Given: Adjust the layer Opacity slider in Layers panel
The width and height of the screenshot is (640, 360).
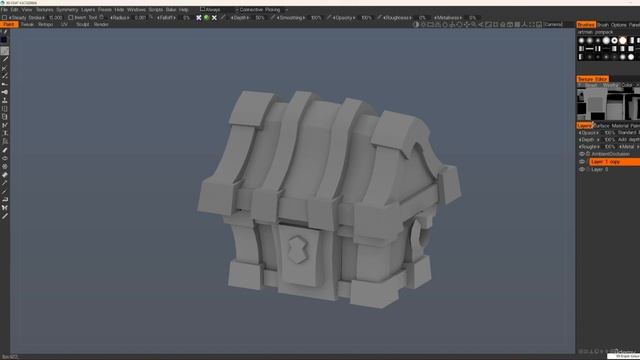Looking at the screenshot, I should click(x=589, y=133).
